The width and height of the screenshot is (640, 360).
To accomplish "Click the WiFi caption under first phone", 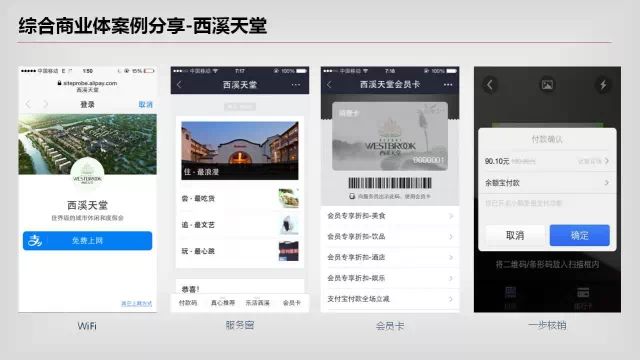I will 87,326.
